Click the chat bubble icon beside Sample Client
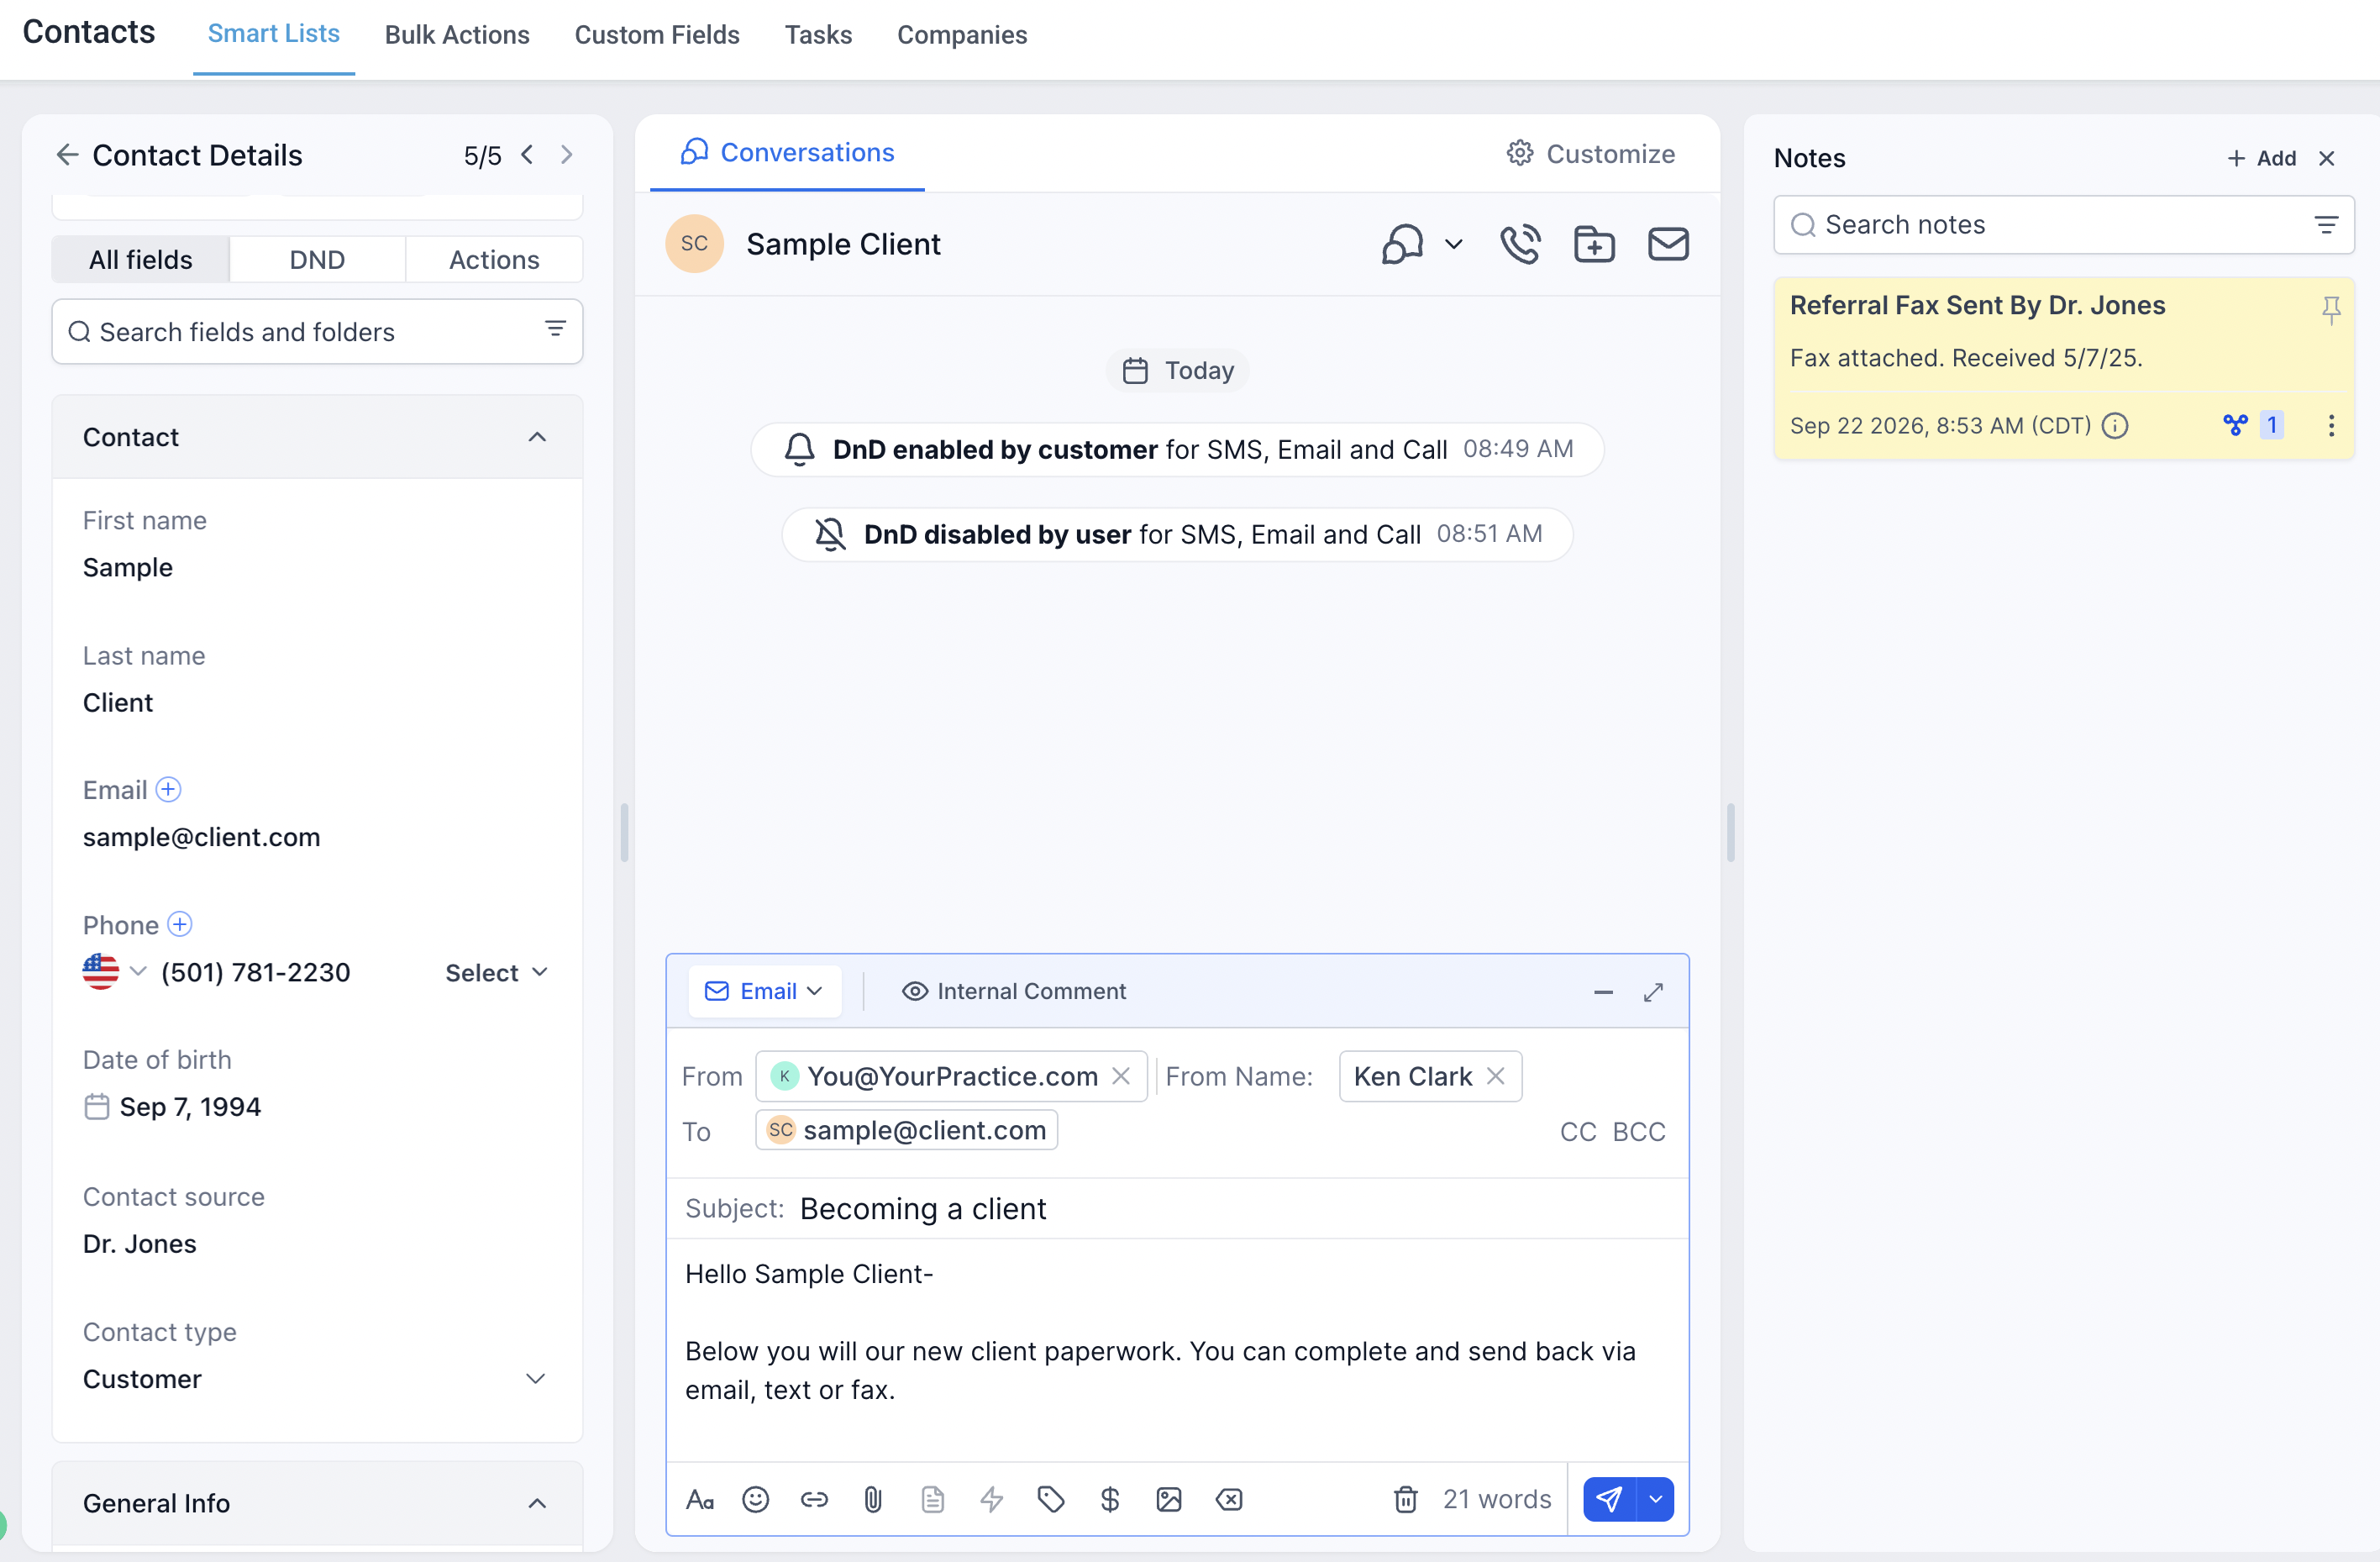The width and height of the screenshot is (2380, 1562). click(x=1402, y=244)
